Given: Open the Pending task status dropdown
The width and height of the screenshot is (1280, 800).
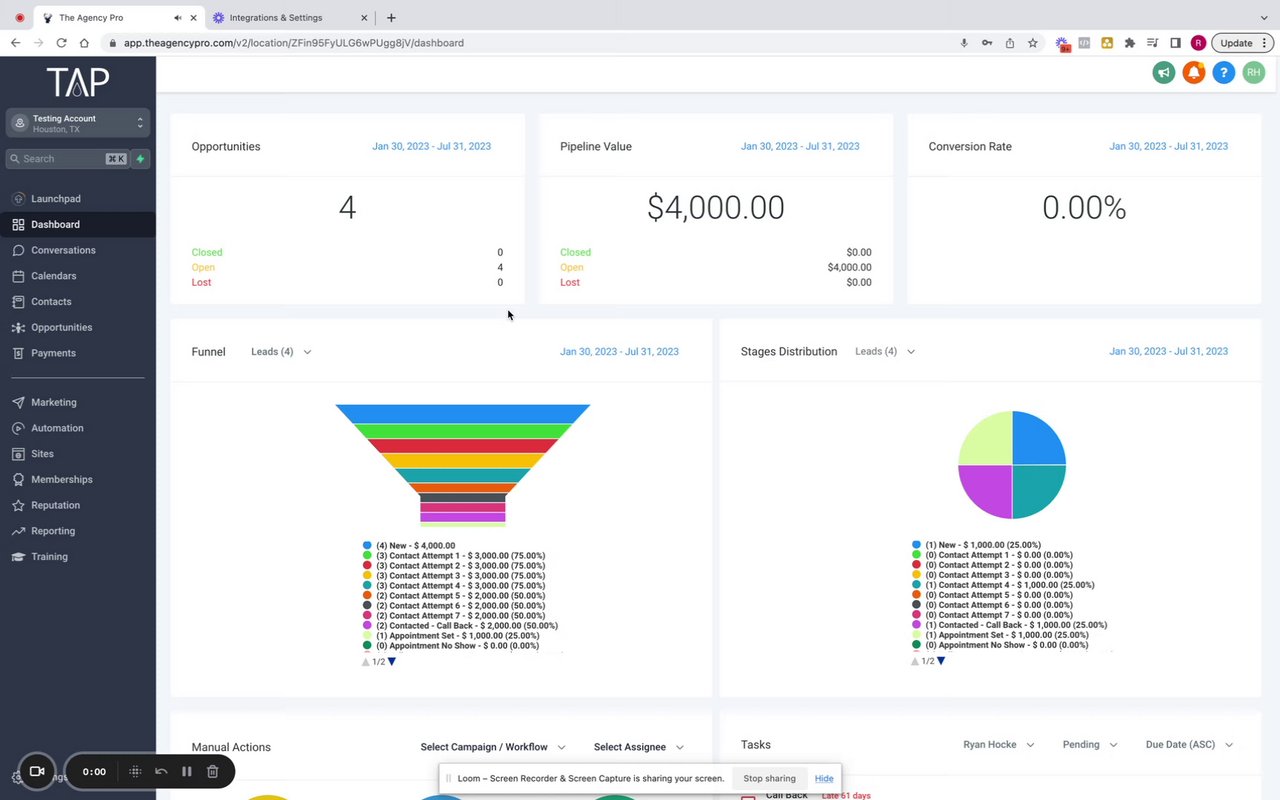Looking at the screenshot, I should click(x=1090, y=745).
